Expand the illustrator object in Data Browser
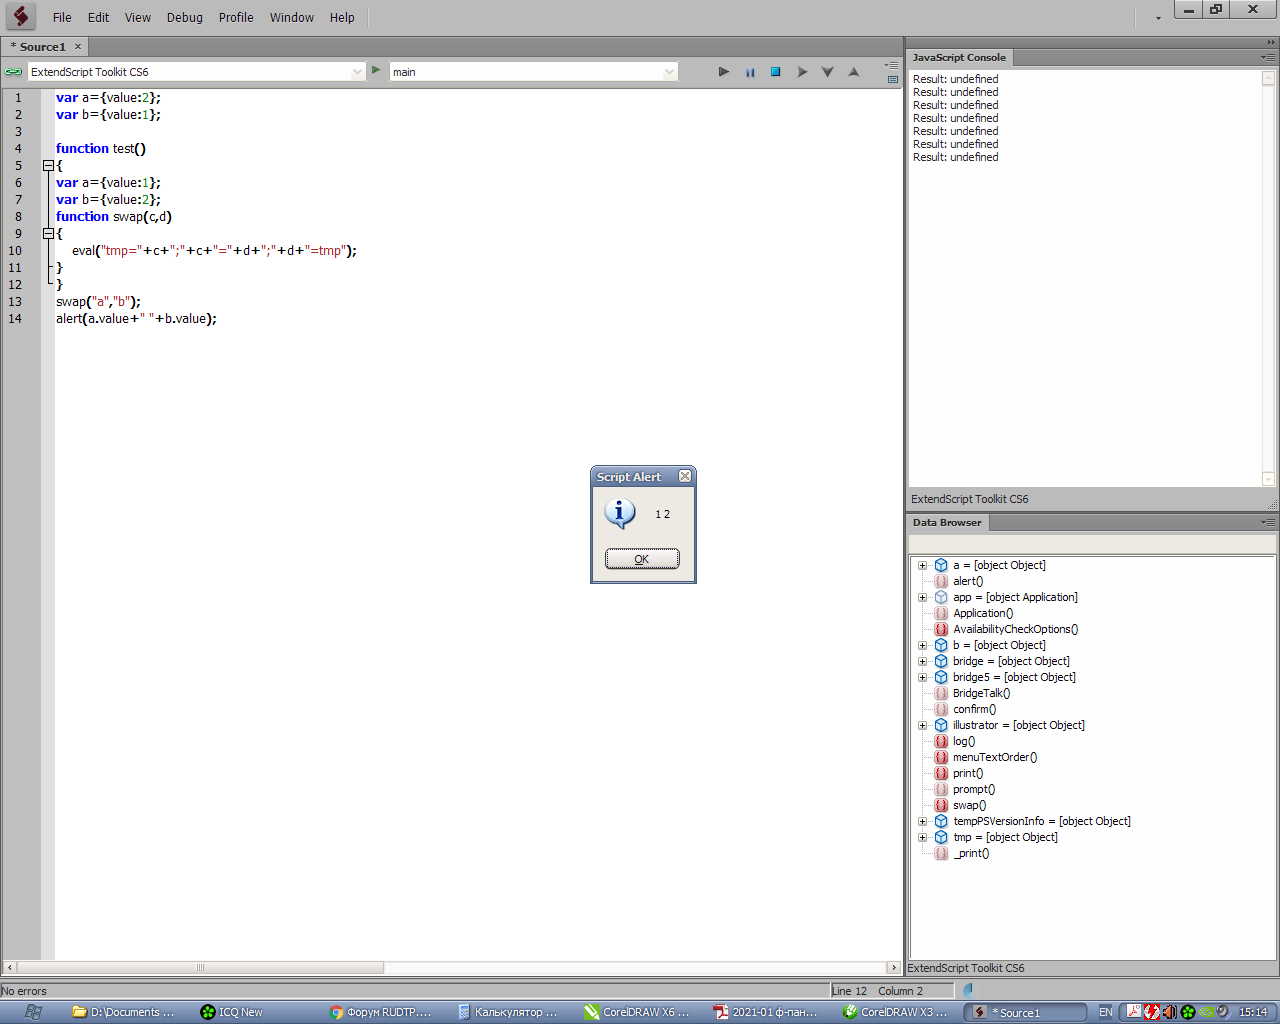 (x=922, y=726)
